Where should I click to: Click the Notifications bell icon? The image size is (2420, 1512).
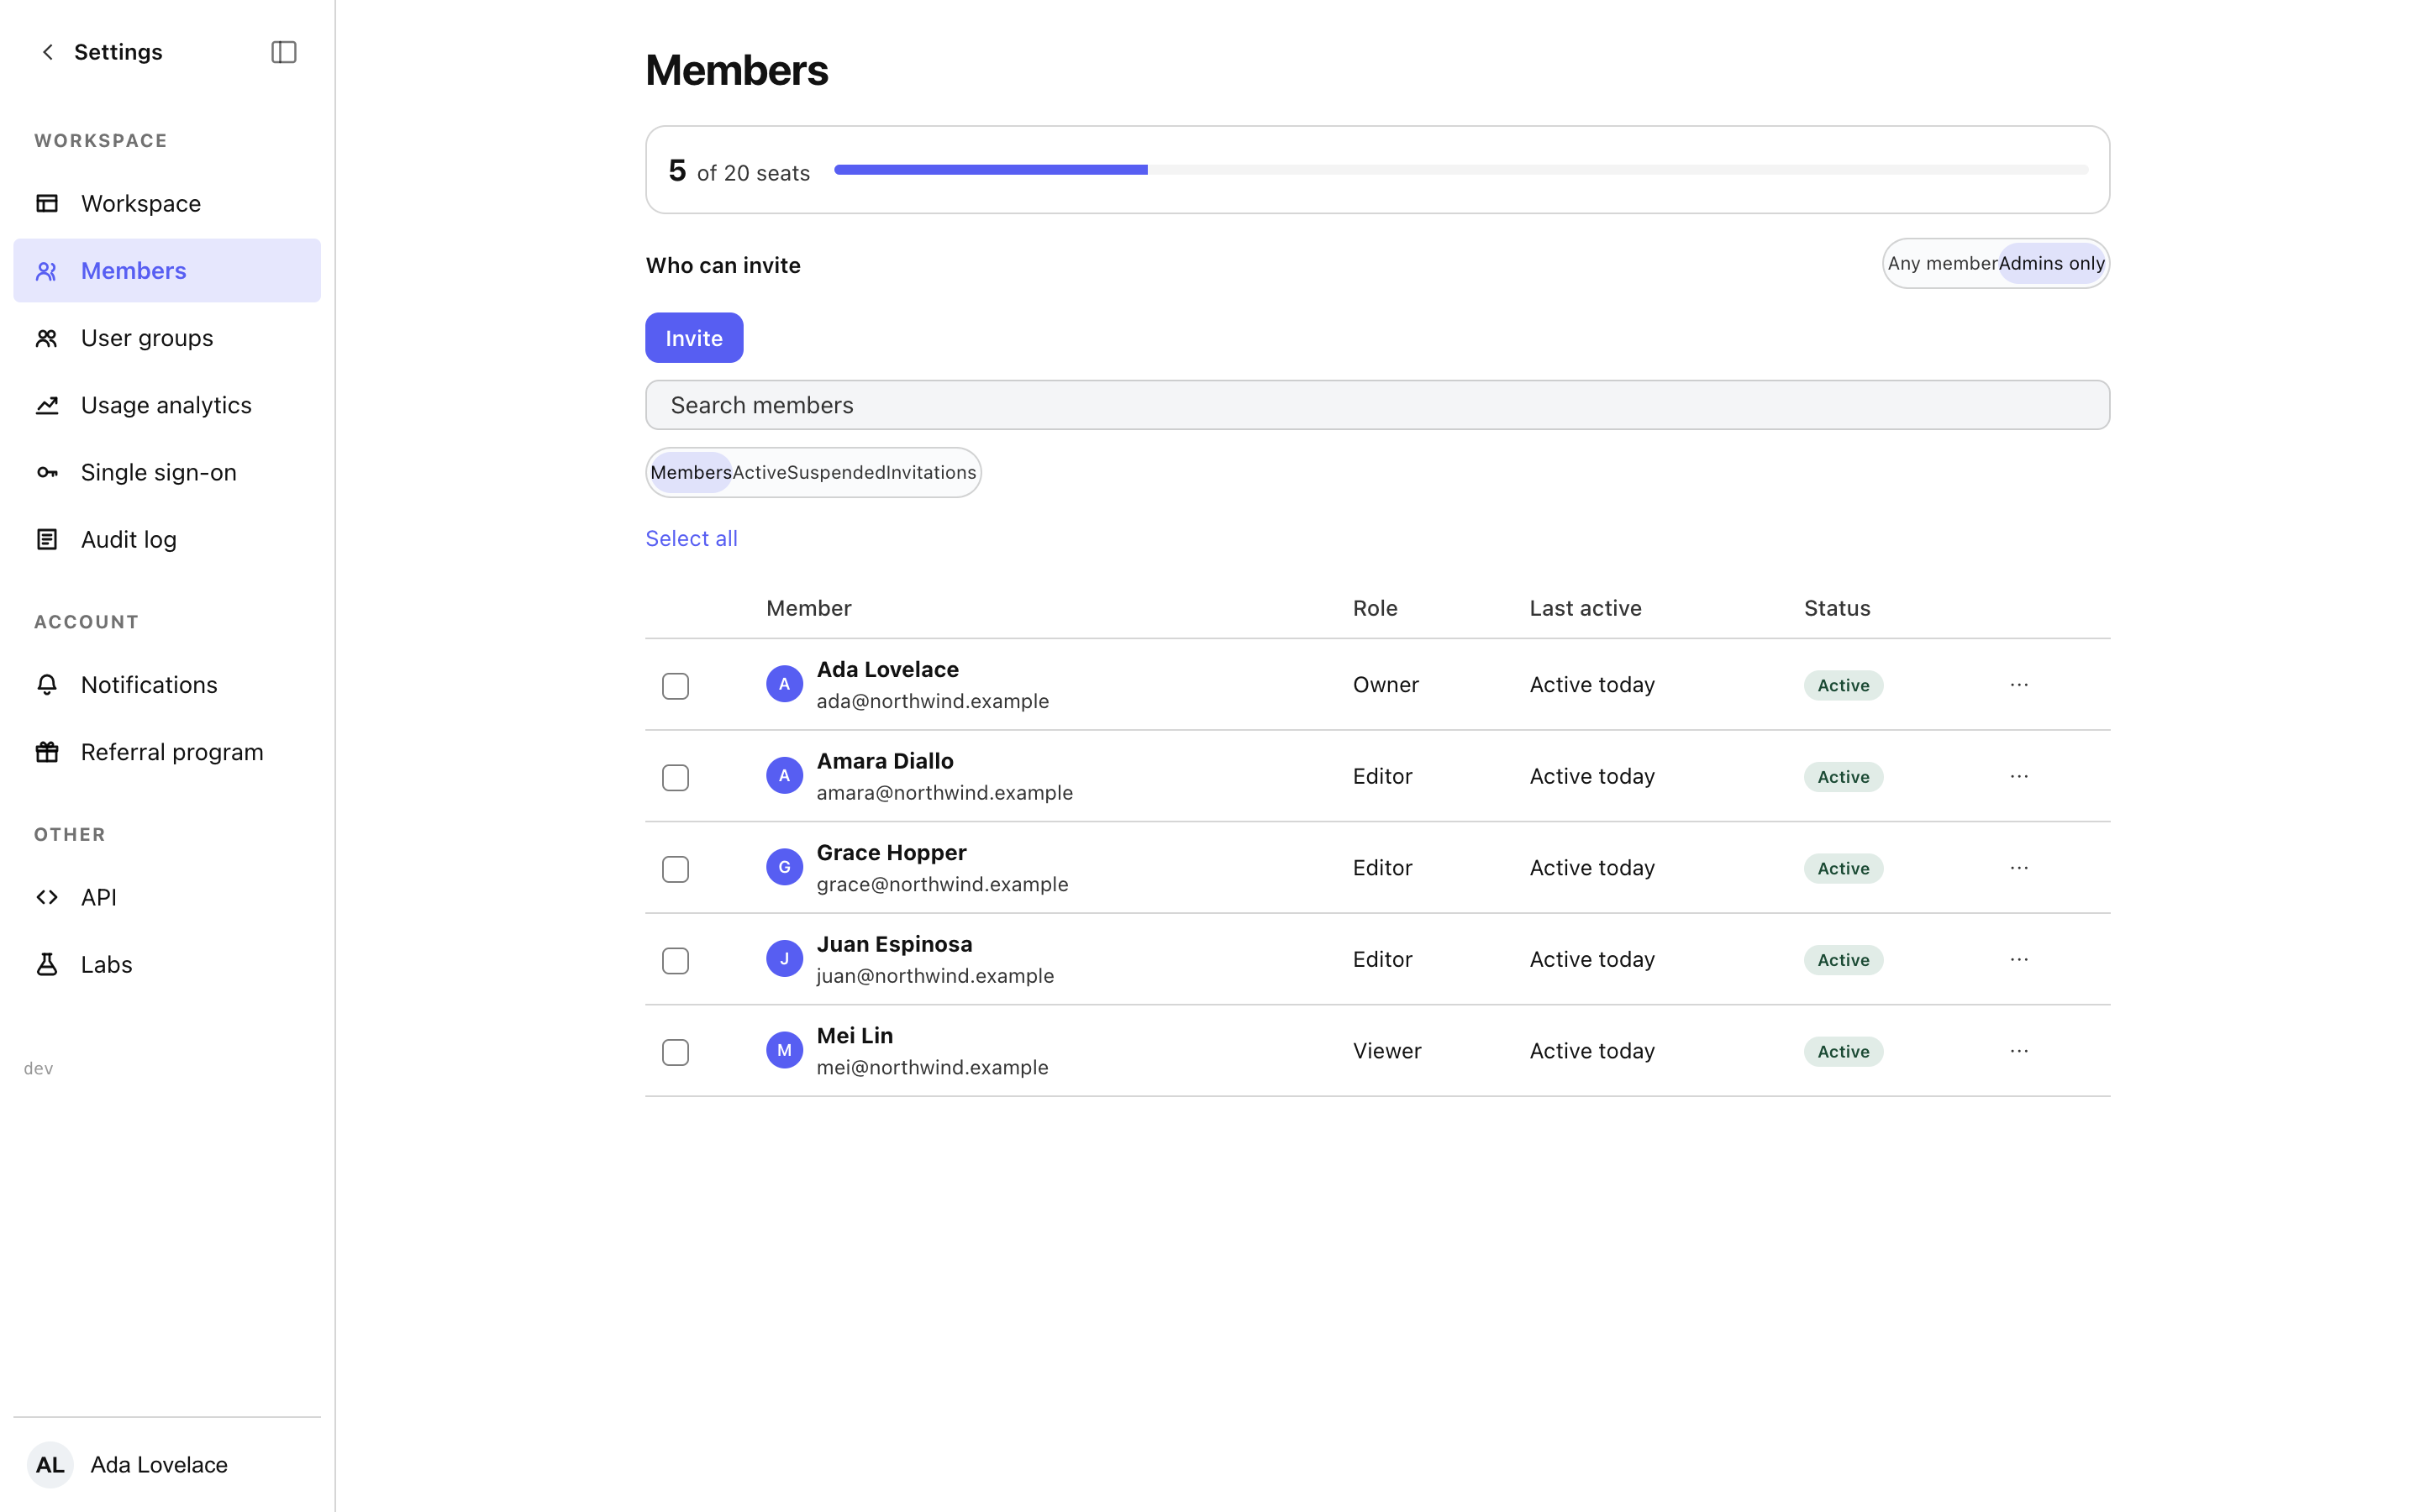coord(47,684)
